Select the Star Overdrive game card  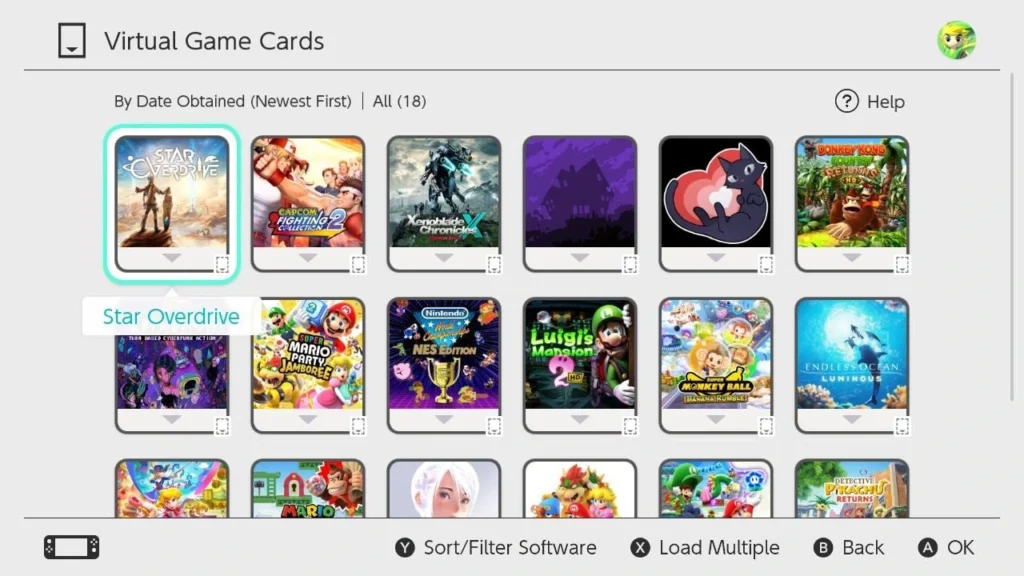(x=172, y=204)
